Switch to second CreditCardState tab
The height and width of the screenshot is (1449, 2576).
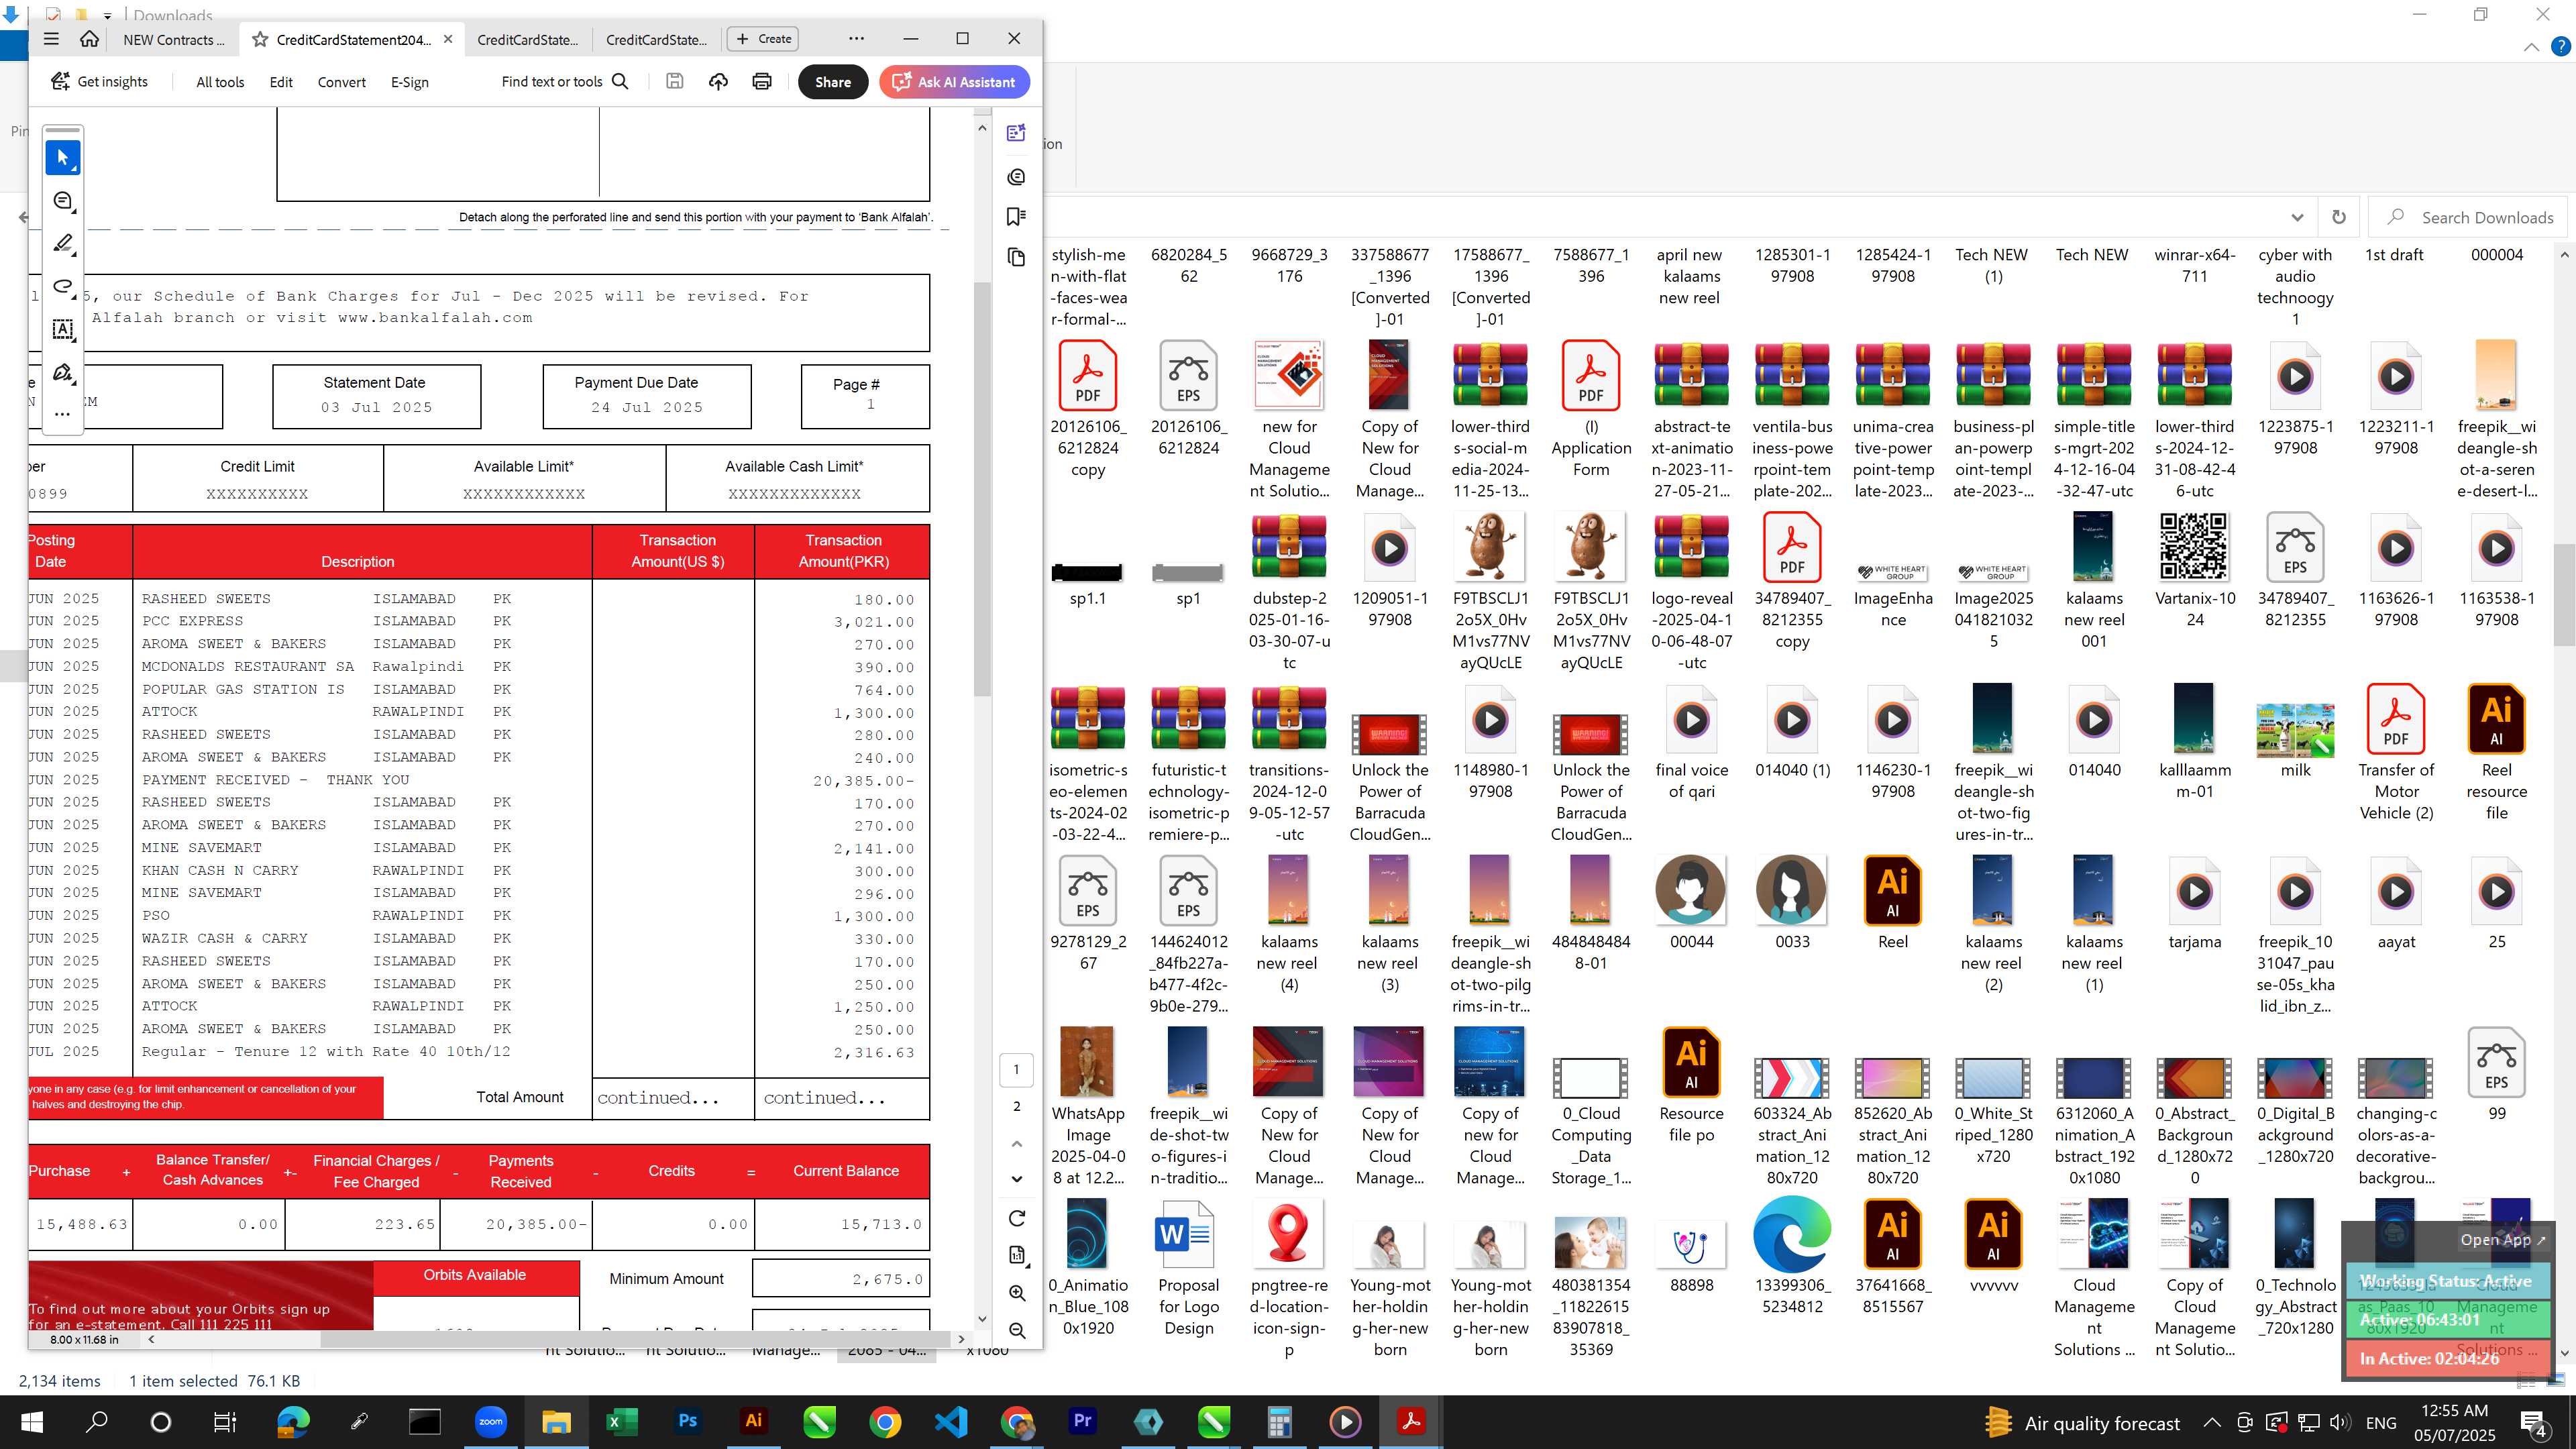click(527, 39)
